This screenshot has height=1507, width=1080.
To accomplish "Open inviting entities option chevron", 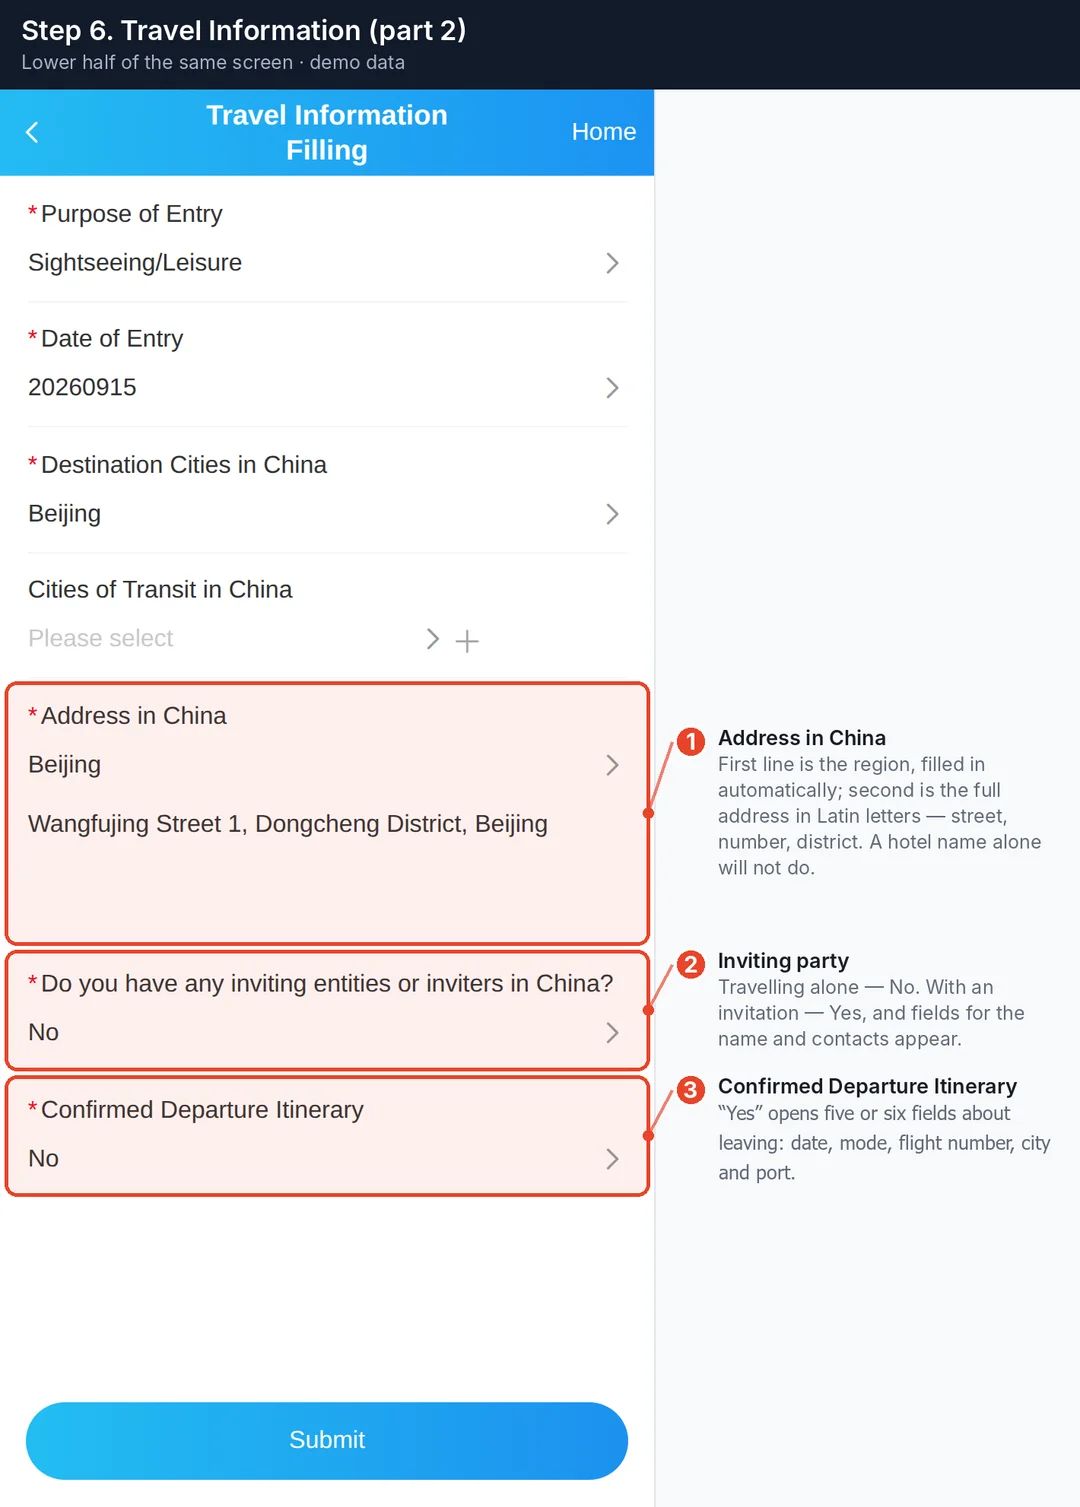I will (612, 1033).
